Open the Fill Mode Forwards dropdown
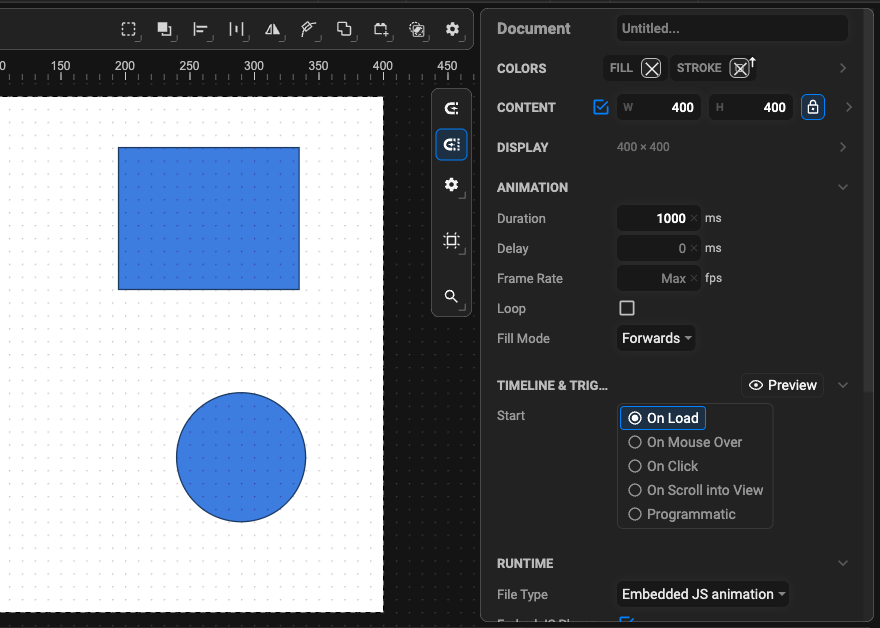Viewport: 880px width, 628px height. point(656,338)
